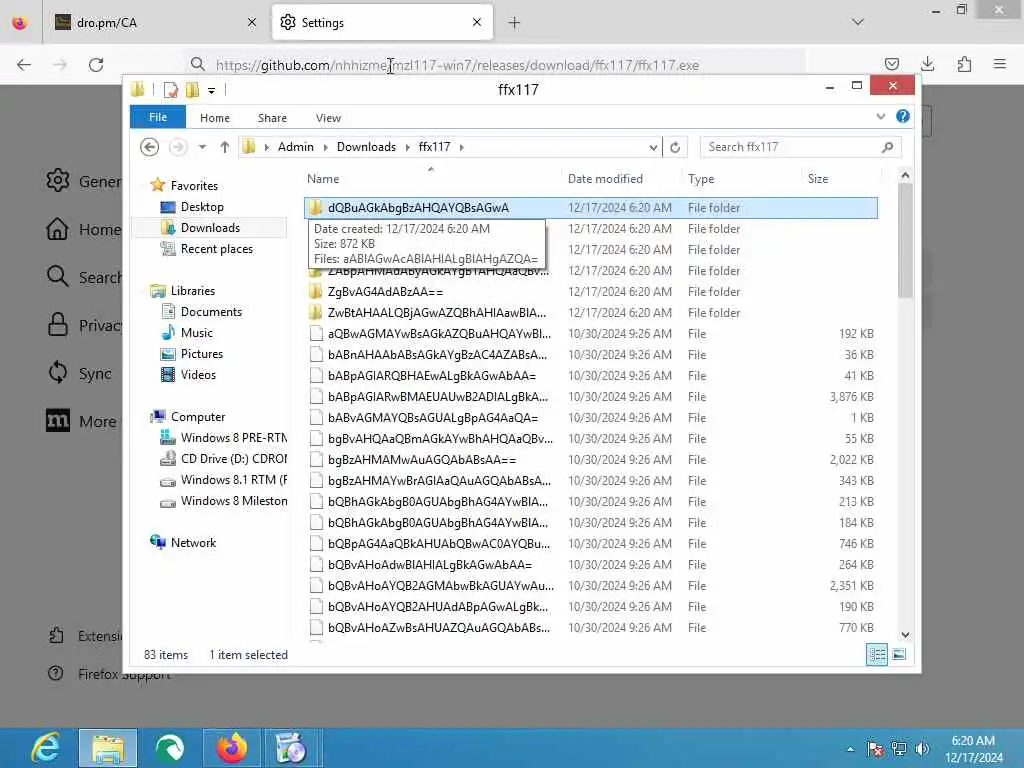This screenshot has height=768, width=1024.
Task: Click the Downloads breadcrumb segment
Action: [x=366, y=147]
